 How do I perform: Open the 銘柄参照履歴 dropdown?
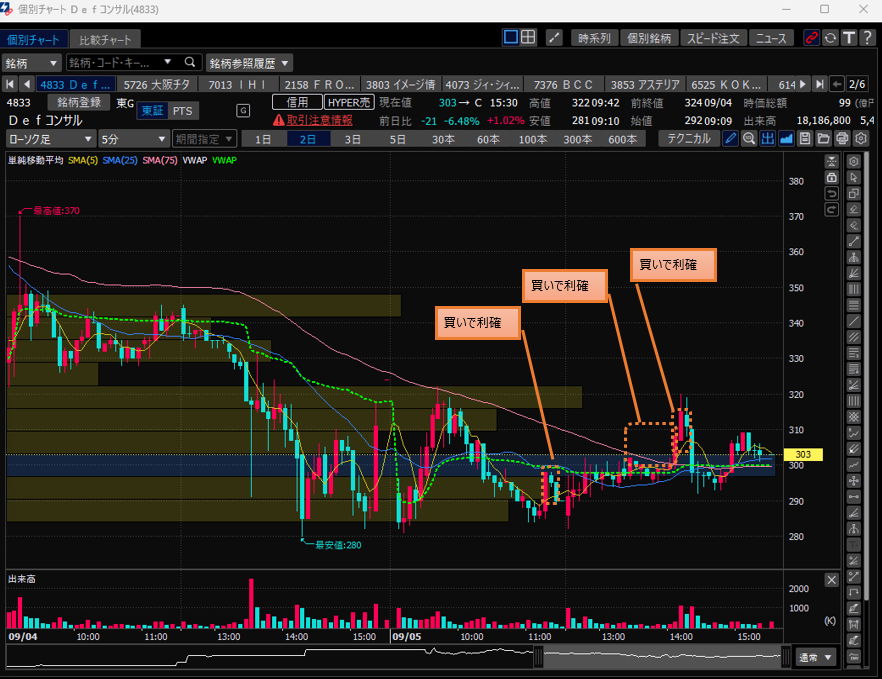click(249, 62)
